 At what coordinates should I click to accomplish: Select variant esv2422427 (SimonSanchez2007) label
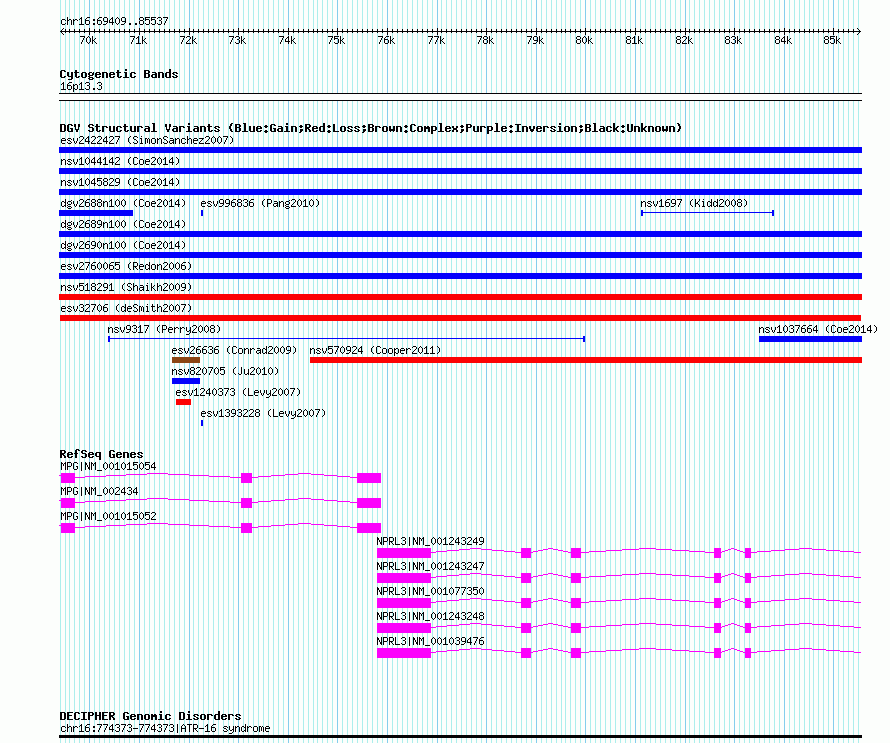coord(147,140)
